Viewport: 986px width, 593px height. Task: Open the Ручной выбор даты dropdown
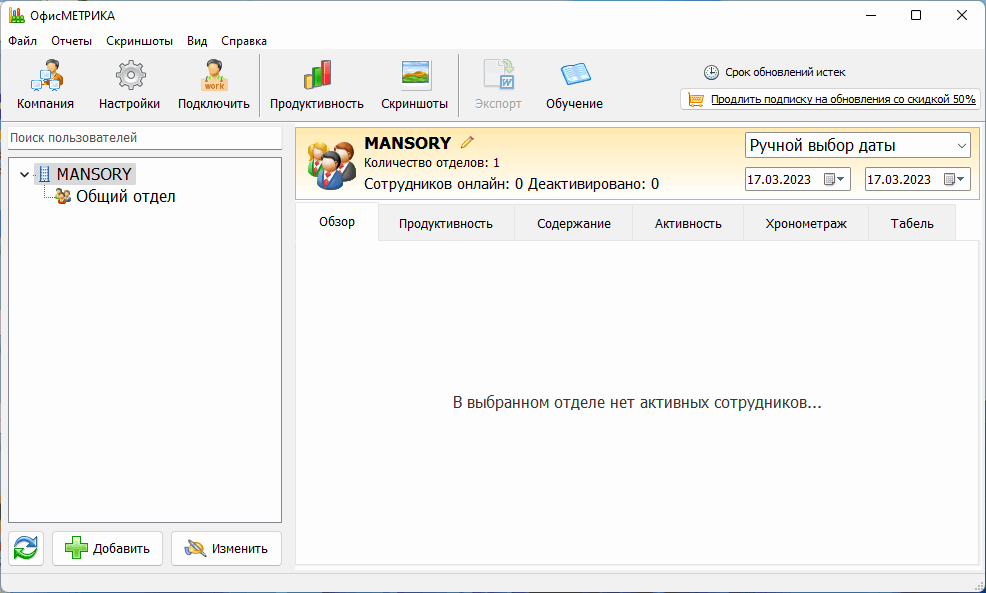pyautogui.click(x=858, y=145)
